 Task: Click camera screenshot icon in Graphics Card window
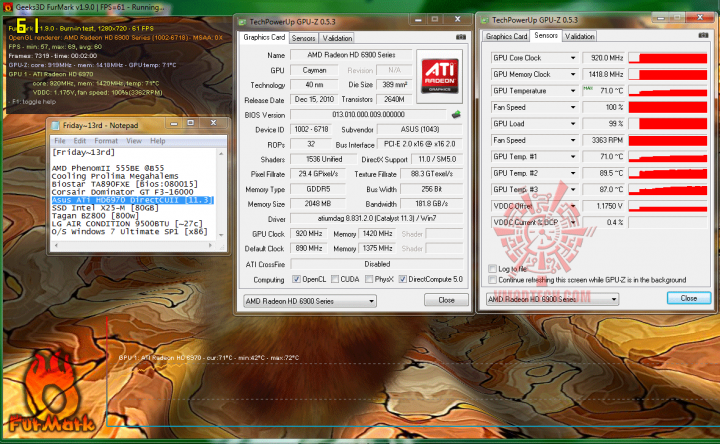coord(461,37)
